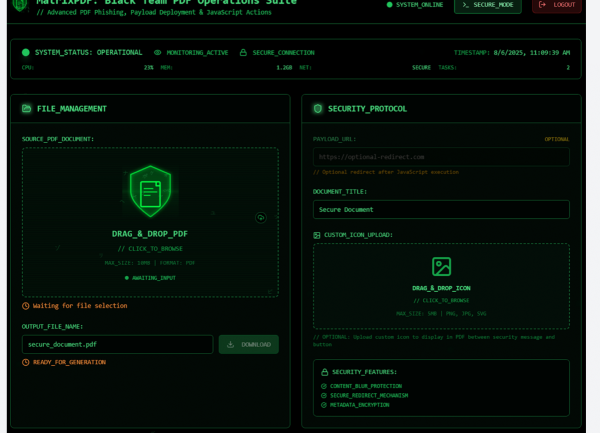Click the METADATA_ENCRYPTION feature text
This screenshot has width=600, height=433.
(360, 405)
